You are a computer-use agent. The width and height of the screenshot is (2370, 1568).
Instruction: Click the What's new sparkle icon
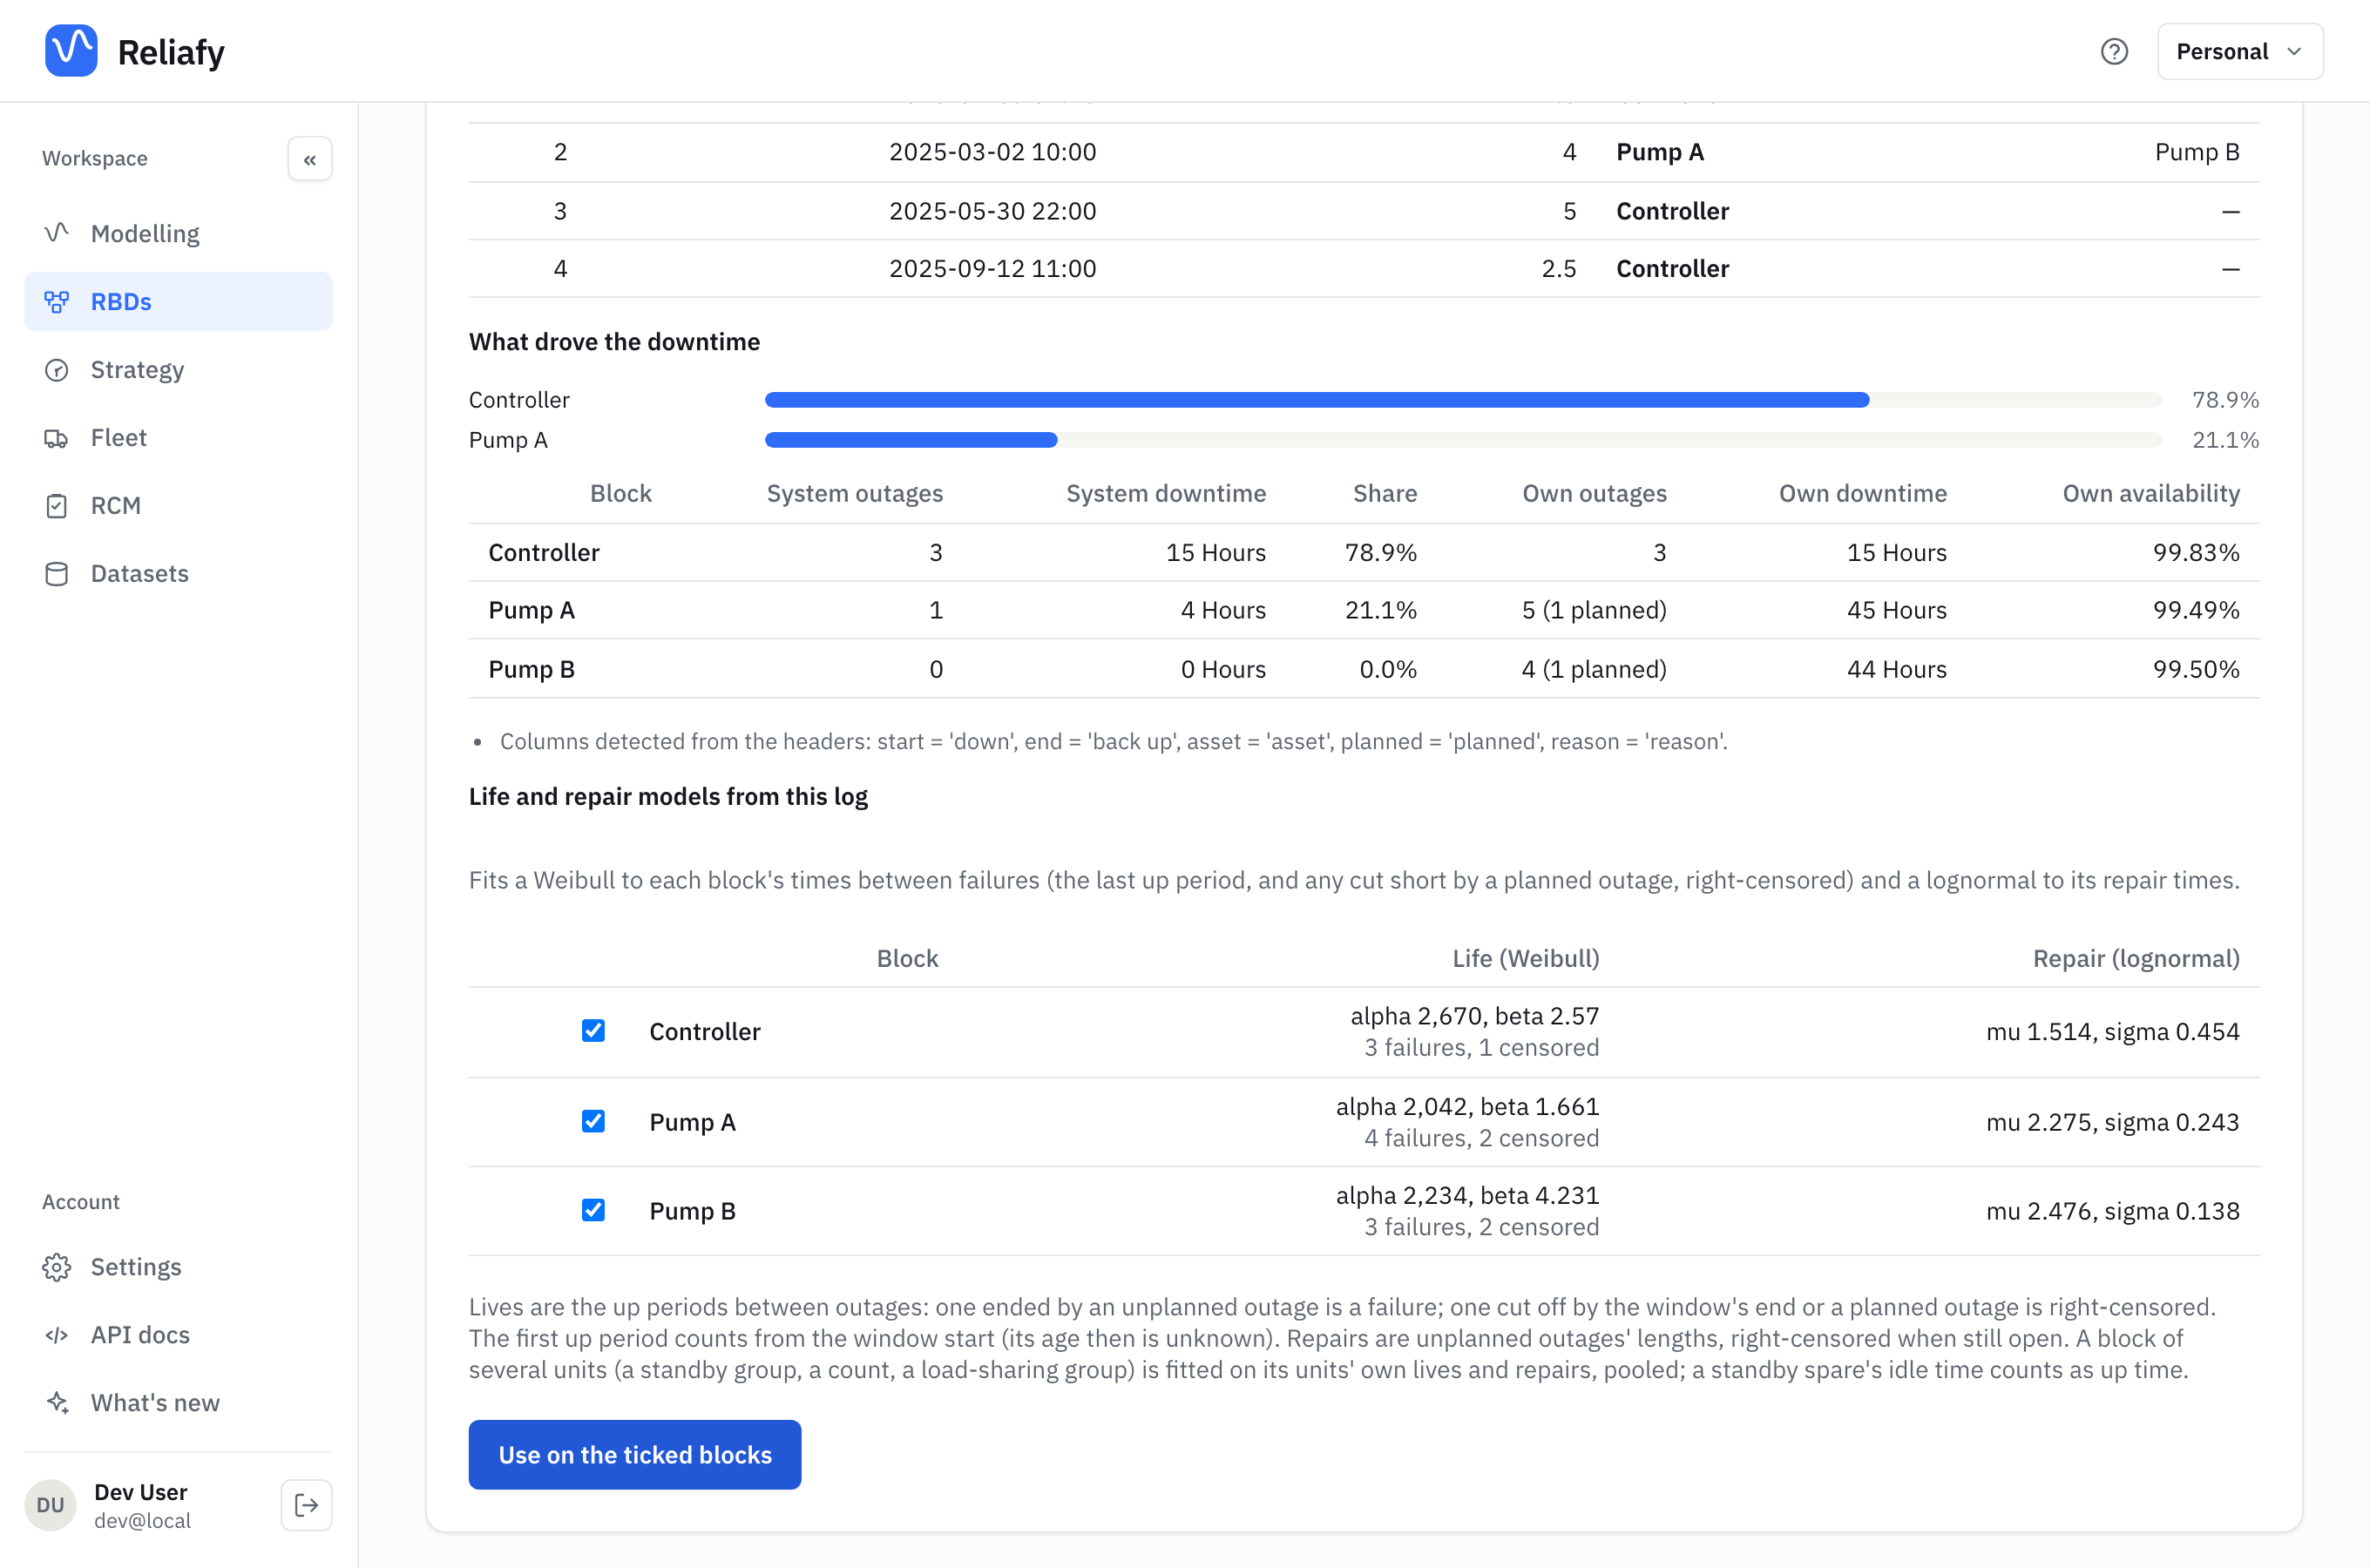(x=57, y=1403)
